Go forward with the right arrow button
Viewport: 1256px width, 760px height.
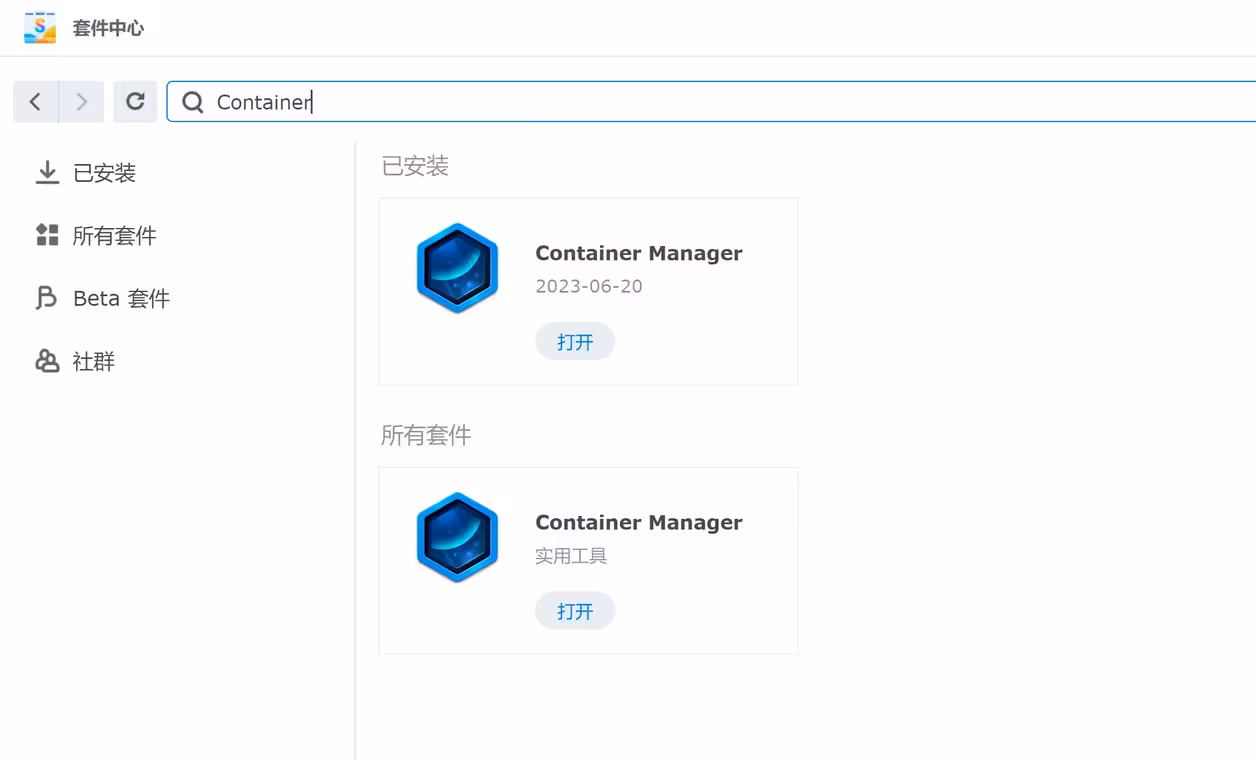(82, 102)
